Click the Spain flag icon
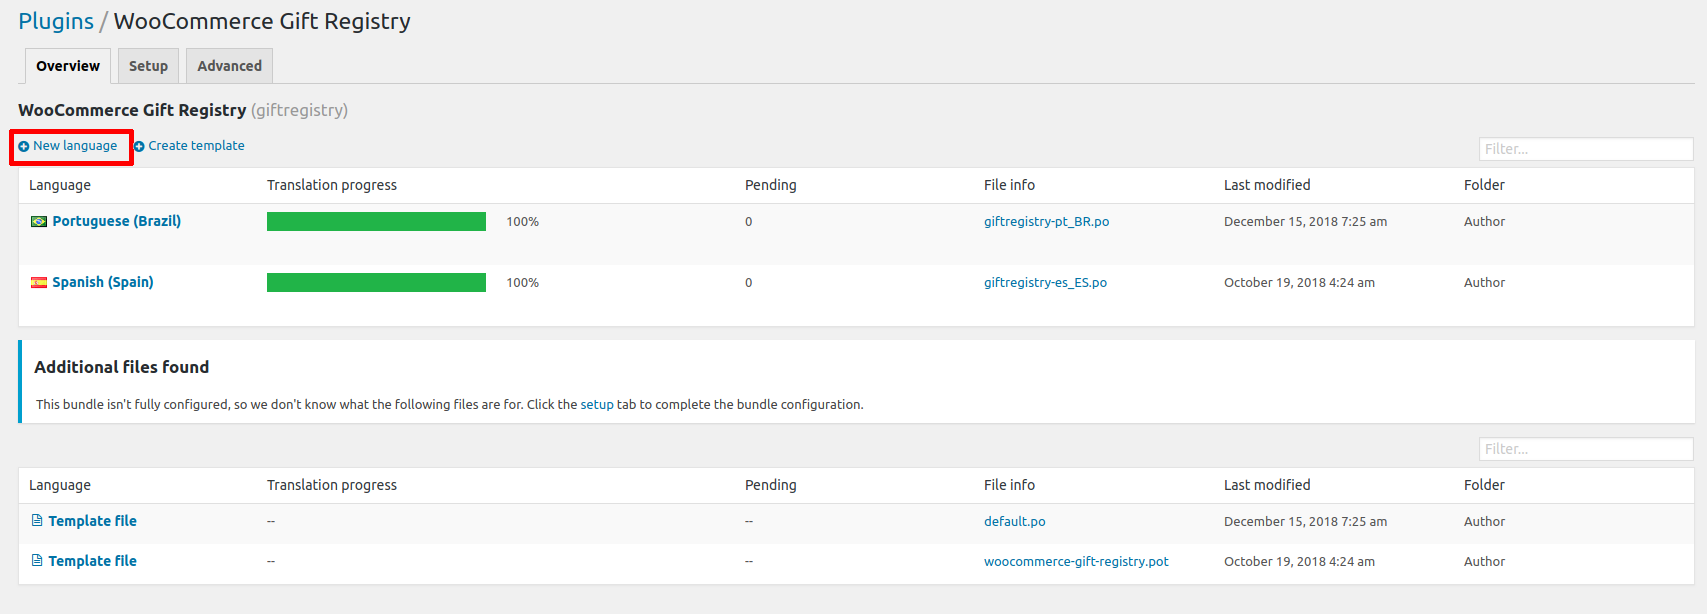1707x614 pixels. pyautogui.click(x=39, y=283)
